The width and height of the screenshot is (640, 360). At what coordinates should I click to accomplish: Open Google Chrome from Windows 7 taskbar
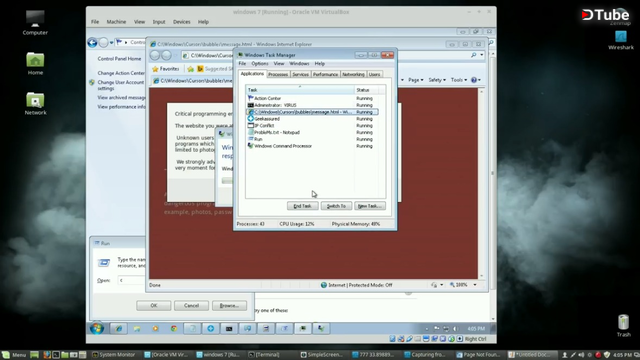[x=174, y=329]
